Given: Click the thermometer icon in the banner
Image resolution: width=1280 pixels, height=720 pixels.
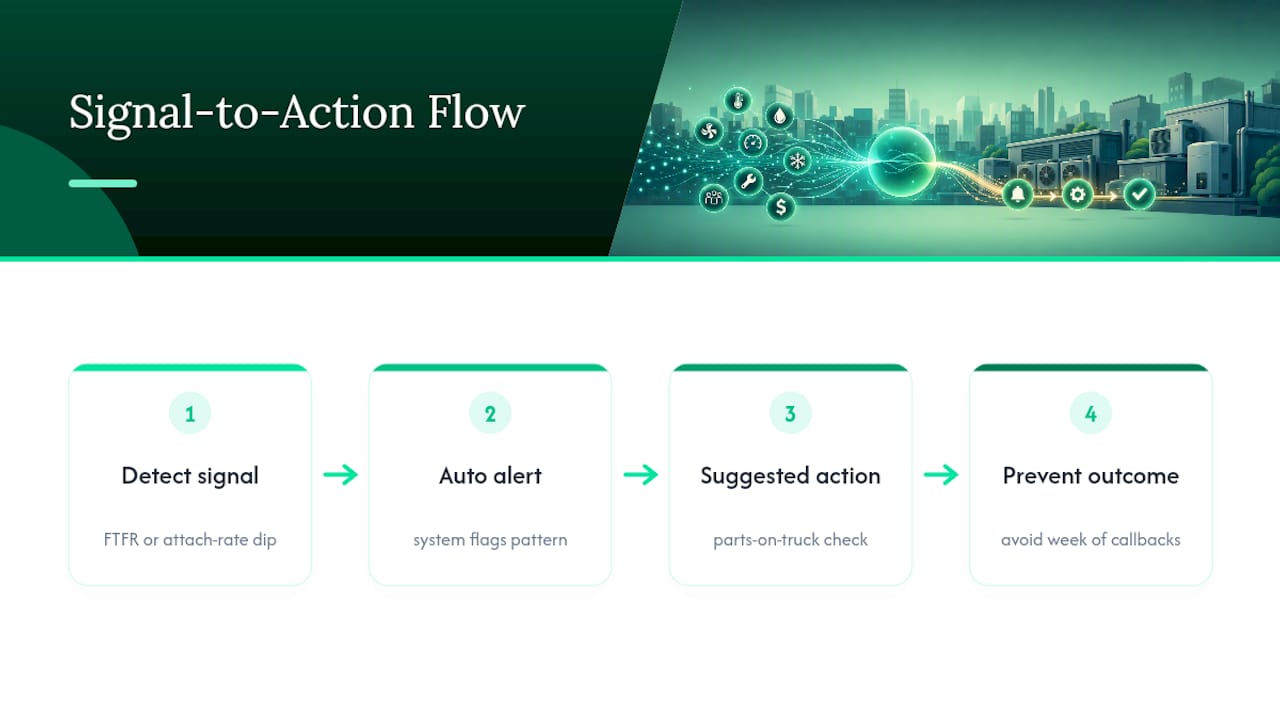Looking at the screenshot, I should [737, 101].
